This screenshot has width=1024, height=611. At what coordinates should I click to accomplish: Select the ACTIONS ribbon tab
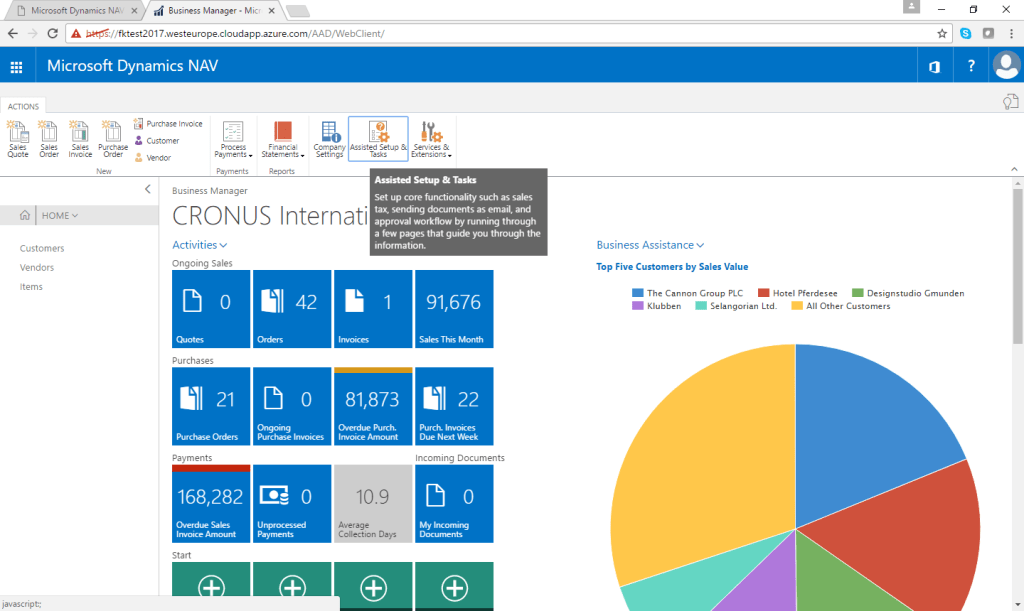[x=24, y=106]
